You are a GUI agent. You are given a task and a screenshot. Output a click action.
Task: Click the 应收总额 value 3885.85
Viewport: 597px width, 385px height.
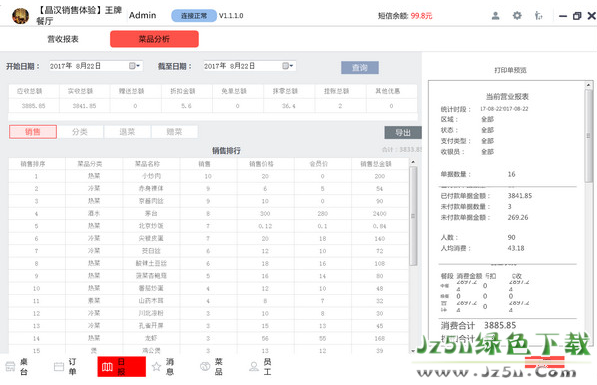tap(34, 106)
